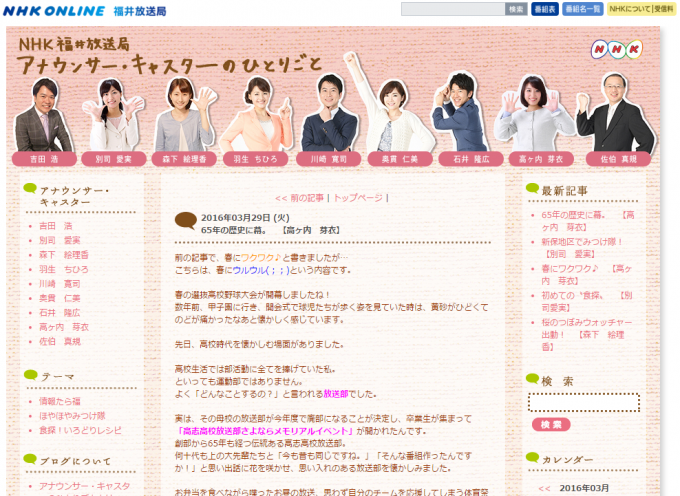Select the 吉田 浩 name tab in banner
680x496 pixels.
[x=44, y=159]
